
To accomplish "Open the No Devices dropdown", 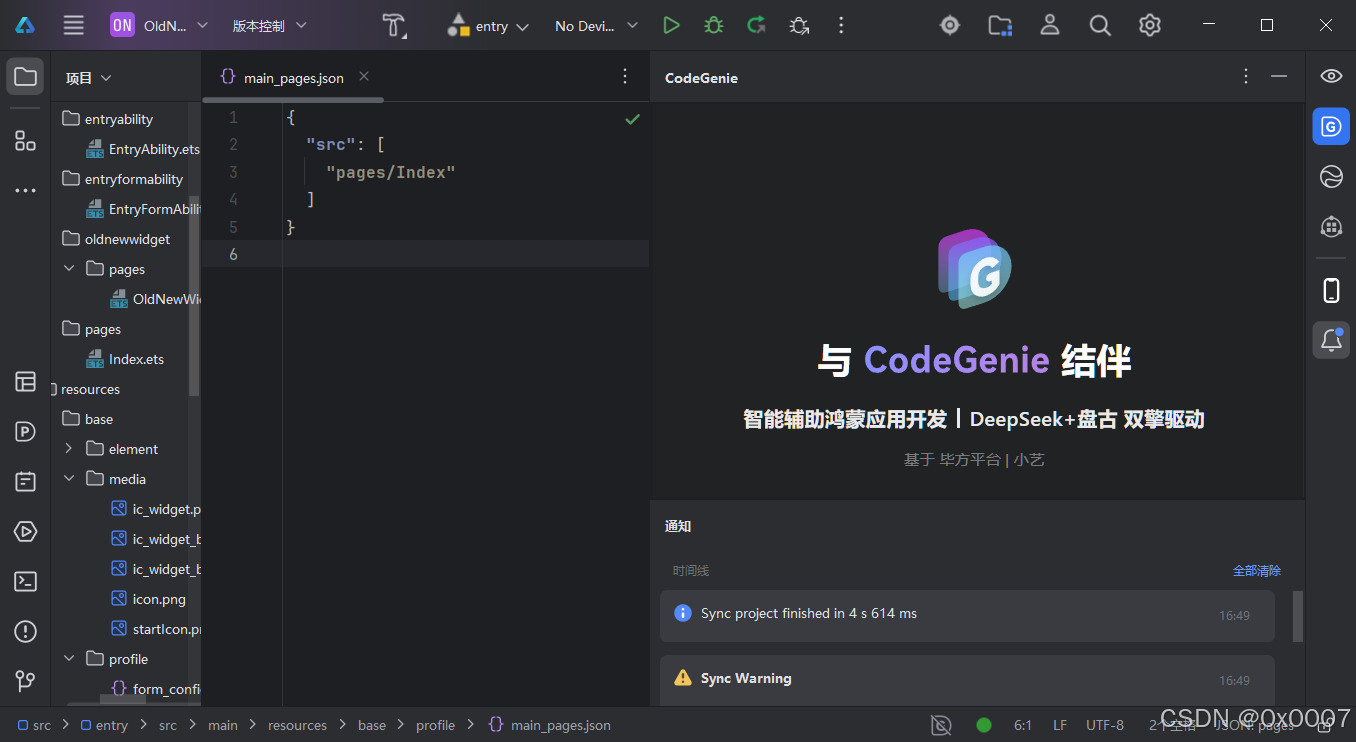I will 596,26.
